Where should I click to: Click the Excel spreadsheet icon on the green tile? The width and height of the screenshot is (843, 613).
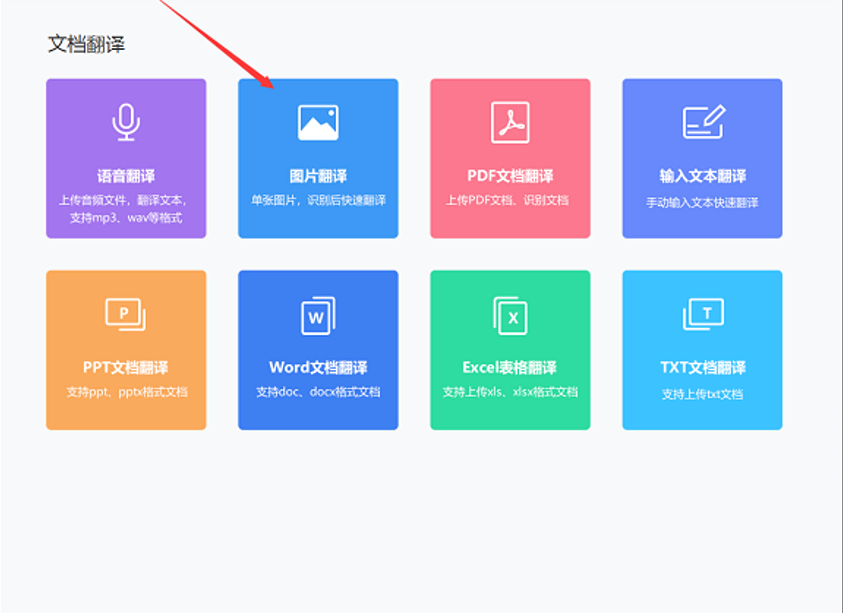[510, 315]
